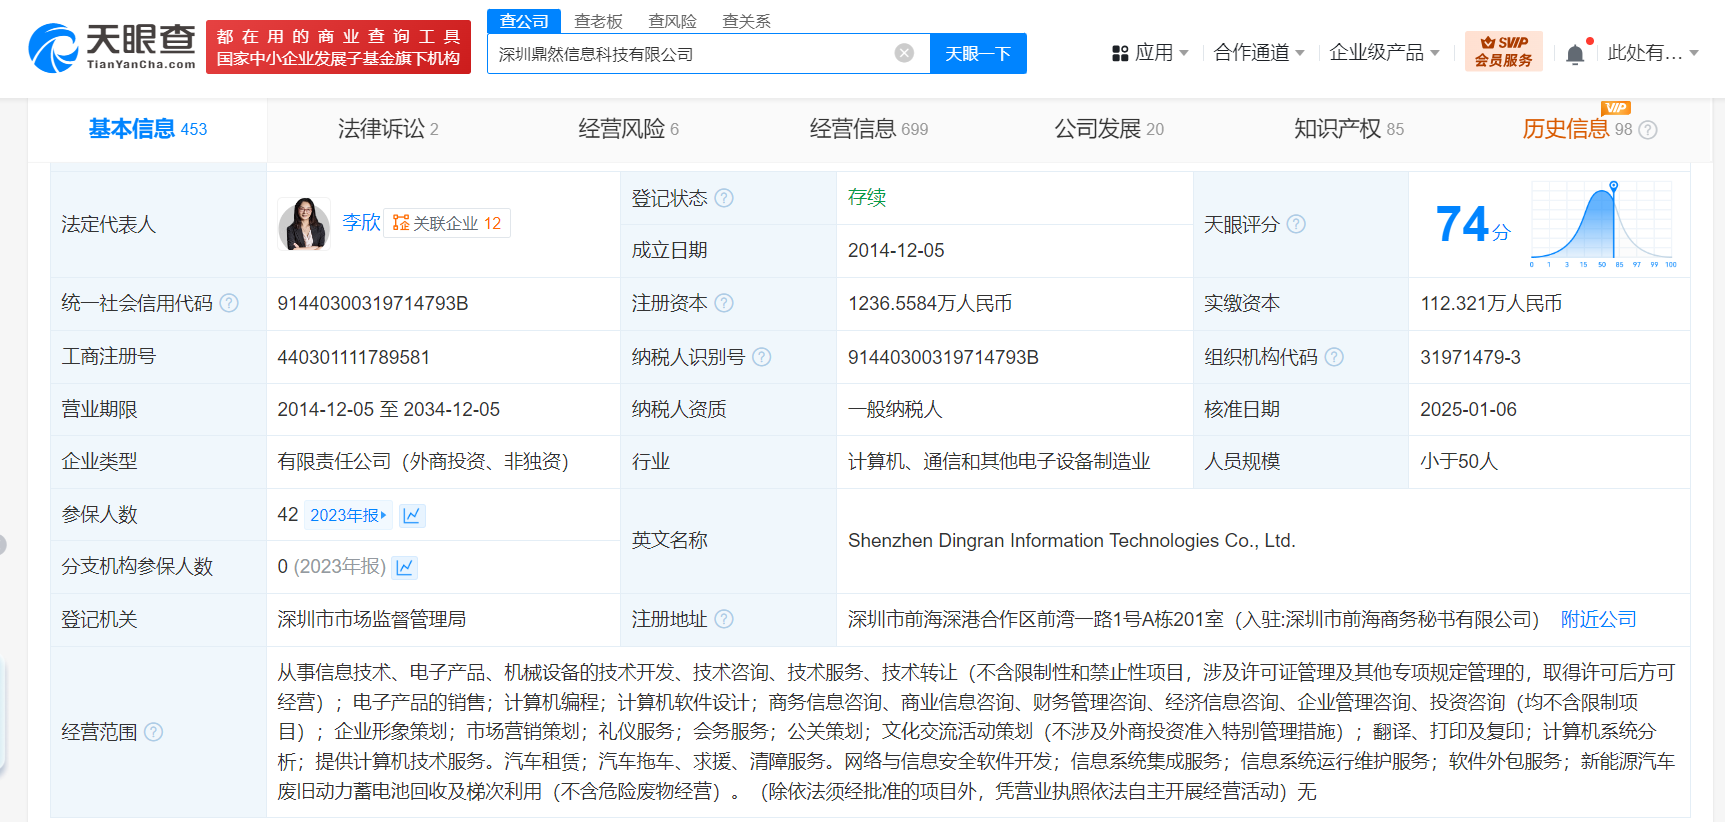1725x822 pixels.
Task: Click the clear search text icon
Action: [x=904, y=53]
